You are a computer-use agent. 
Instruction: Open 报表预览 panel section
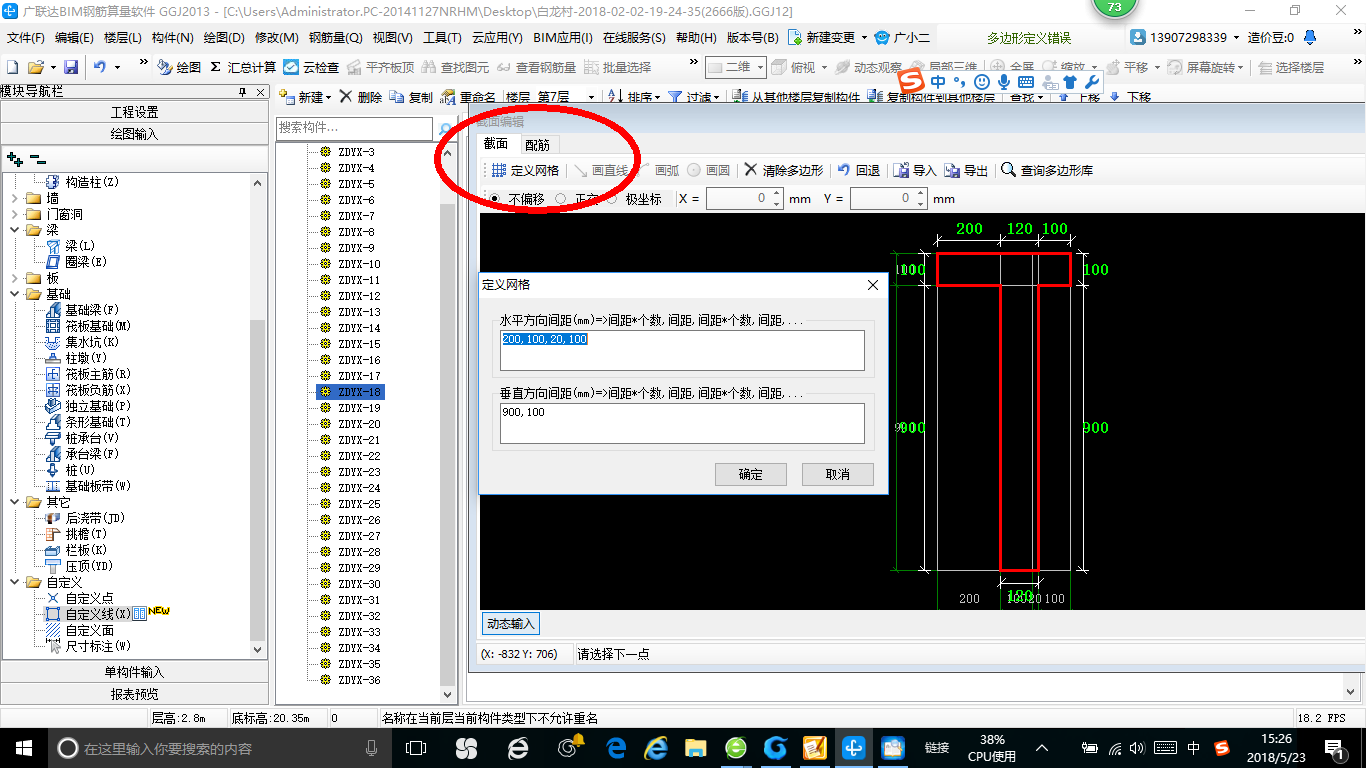tap(134, 694)
